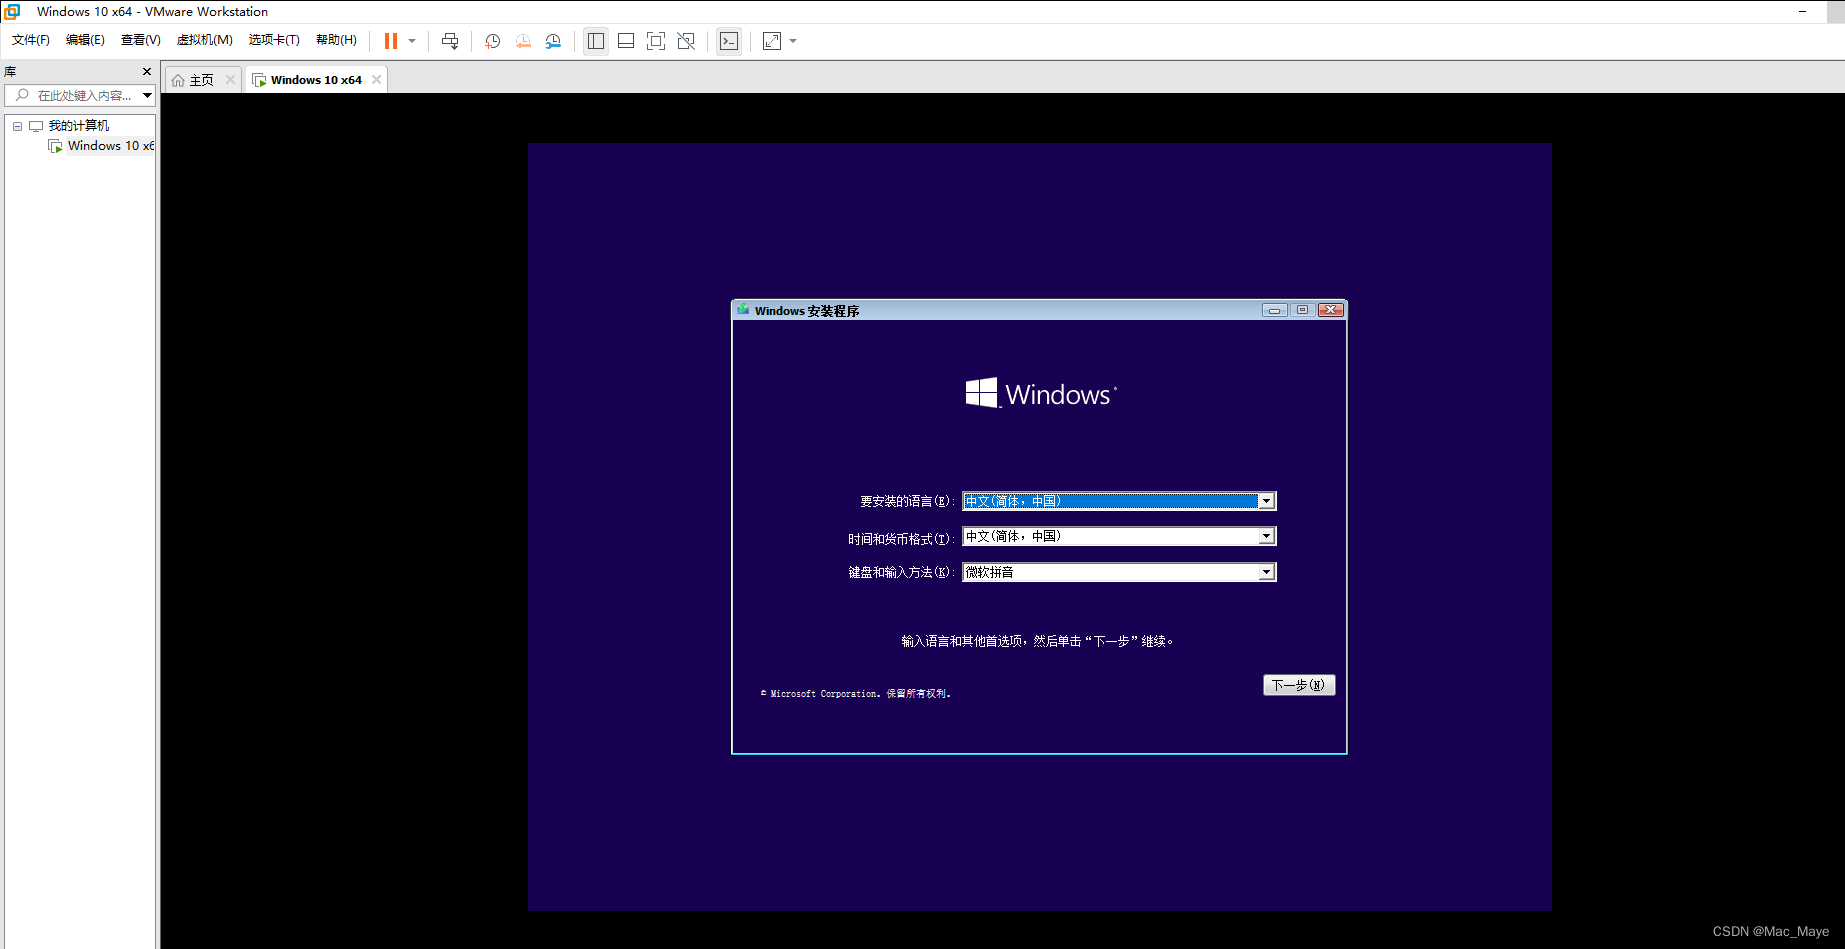Open the snapshot manager icon
The height and width of the screenshot is (949, 1845).
coord(553,41)
